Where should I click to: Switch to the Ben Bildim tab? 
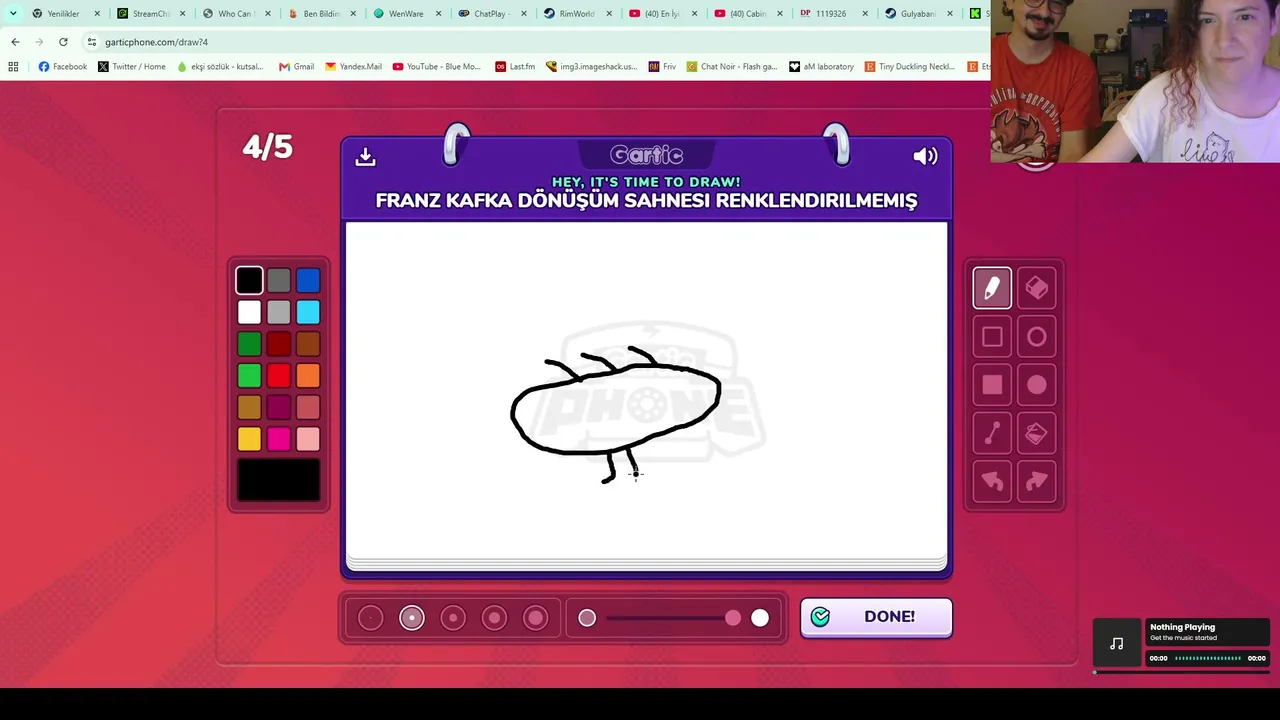click(x=322, y=13)
